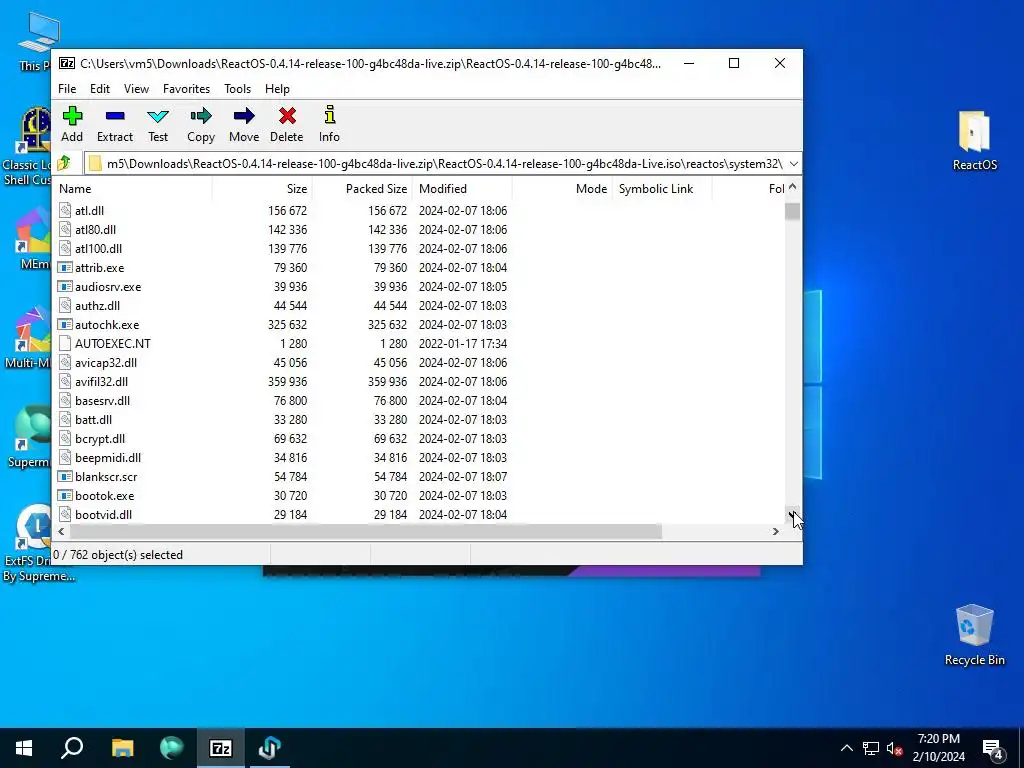Click the Add toolbar icon

pos(72,116)
